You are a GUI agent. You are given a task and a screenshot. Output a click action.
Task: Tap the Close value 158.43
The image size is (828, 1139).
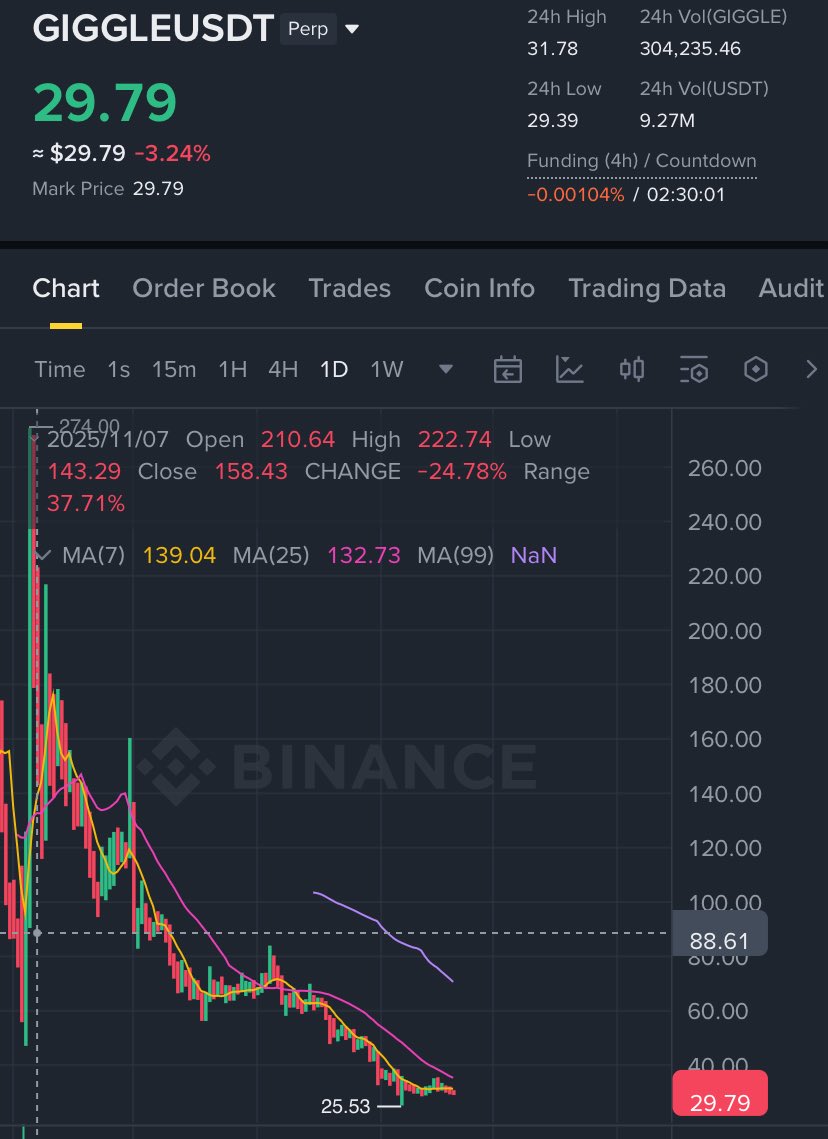[x=251, y=471]
